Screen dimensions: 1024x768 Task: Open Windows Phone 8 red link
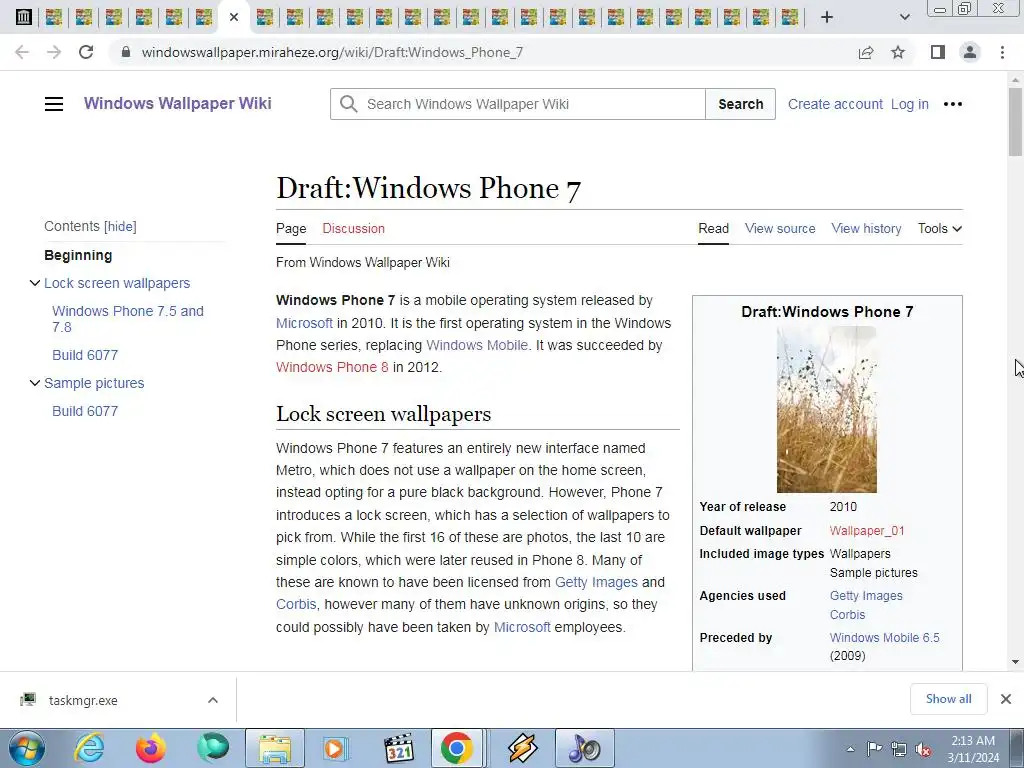tap(332, 367)
